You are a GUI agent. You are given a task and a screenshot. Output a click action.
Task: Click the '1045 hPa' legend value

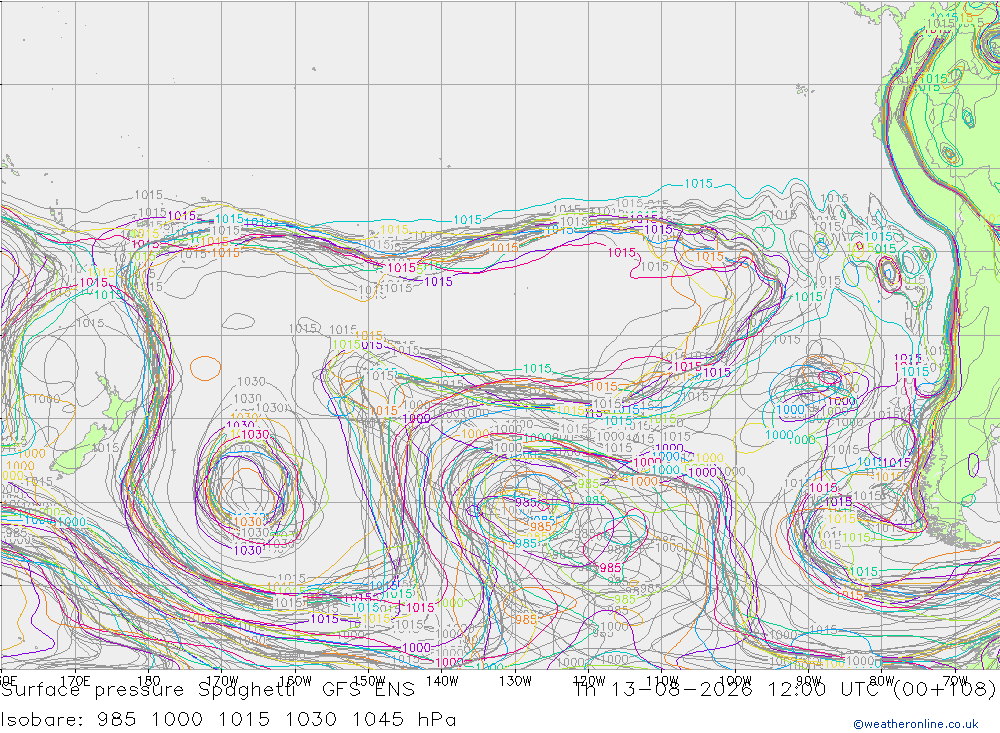pyautogui.click(x=404, y=720)
